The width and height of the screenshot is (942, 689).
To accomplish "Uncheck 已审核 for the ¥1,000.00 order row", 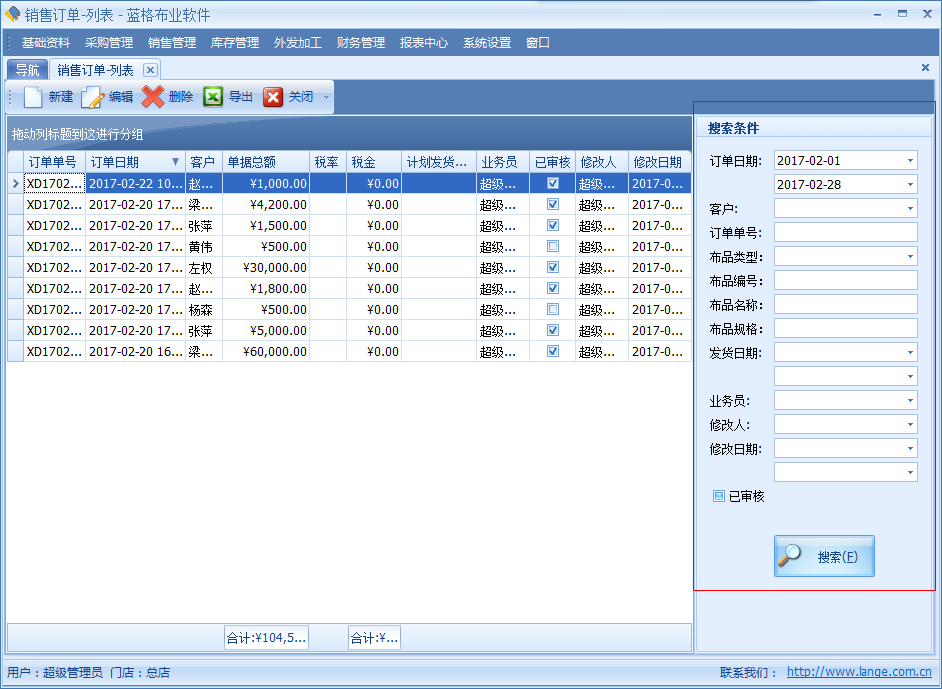I will pyautogui.click(x=553, y=183).
